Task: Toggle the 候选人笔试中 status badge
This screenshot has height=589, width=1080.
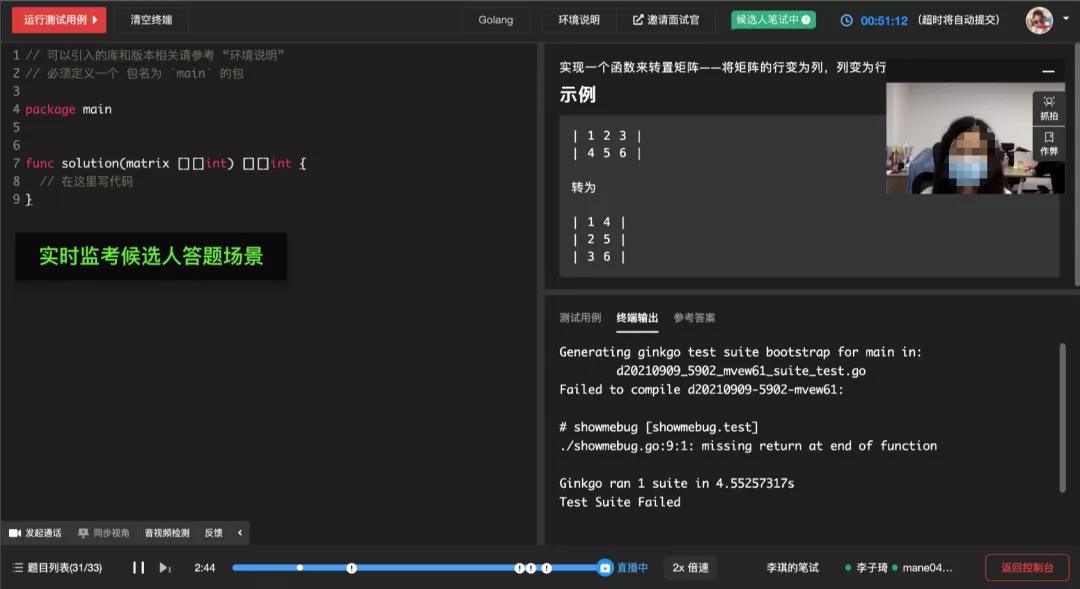Action: [x=772, y=18]
